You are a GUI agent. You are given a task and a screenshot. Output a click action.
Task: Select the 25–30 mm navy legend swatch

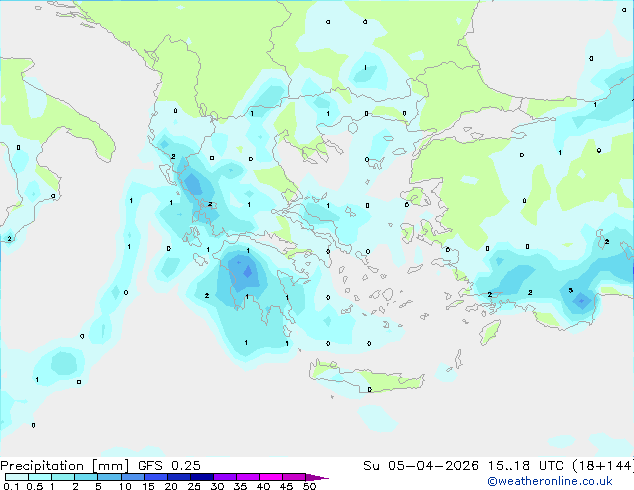tap(201, 477)
